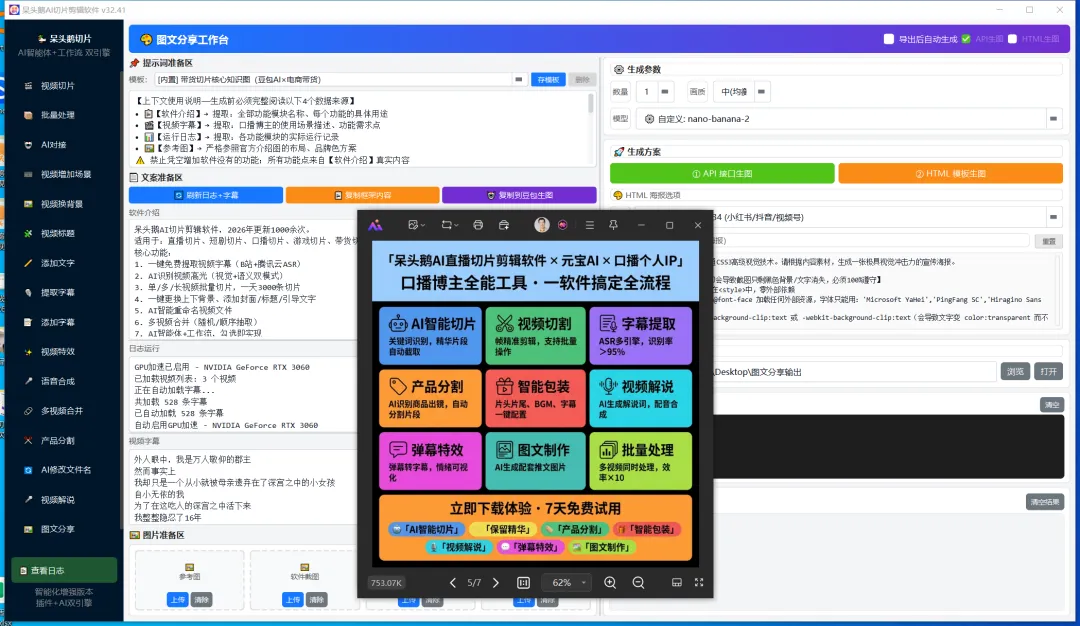Screen dimensions: 1080x626
Task: Open the 数量 dropdown
Action: click(x=665, y=92)
